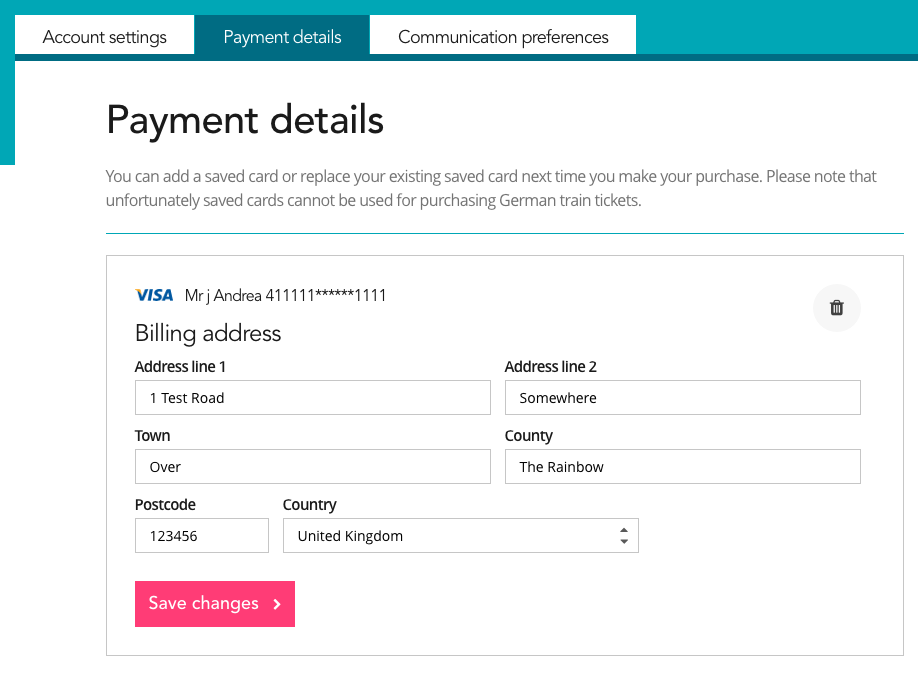Screen dimensions: 918x677
Task: Select the Address line 2 field
Action: [682, 397]
